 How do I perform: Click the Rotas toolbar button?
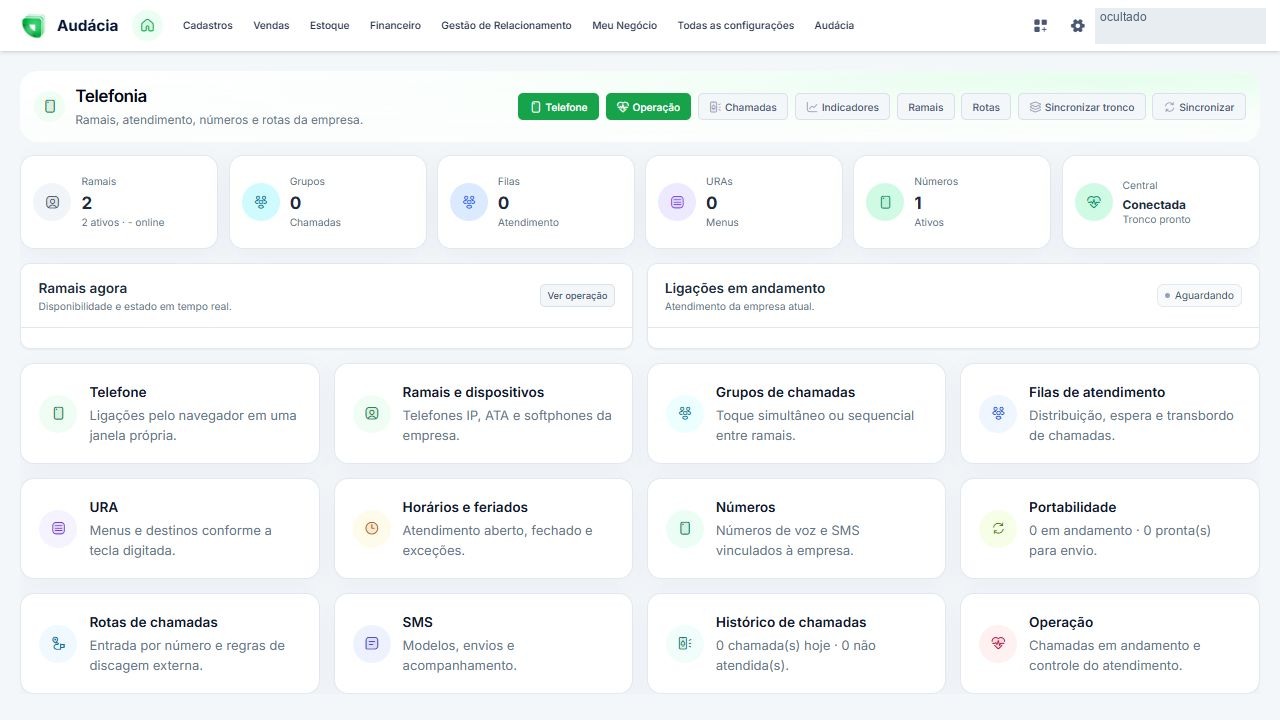pos(986,107)
